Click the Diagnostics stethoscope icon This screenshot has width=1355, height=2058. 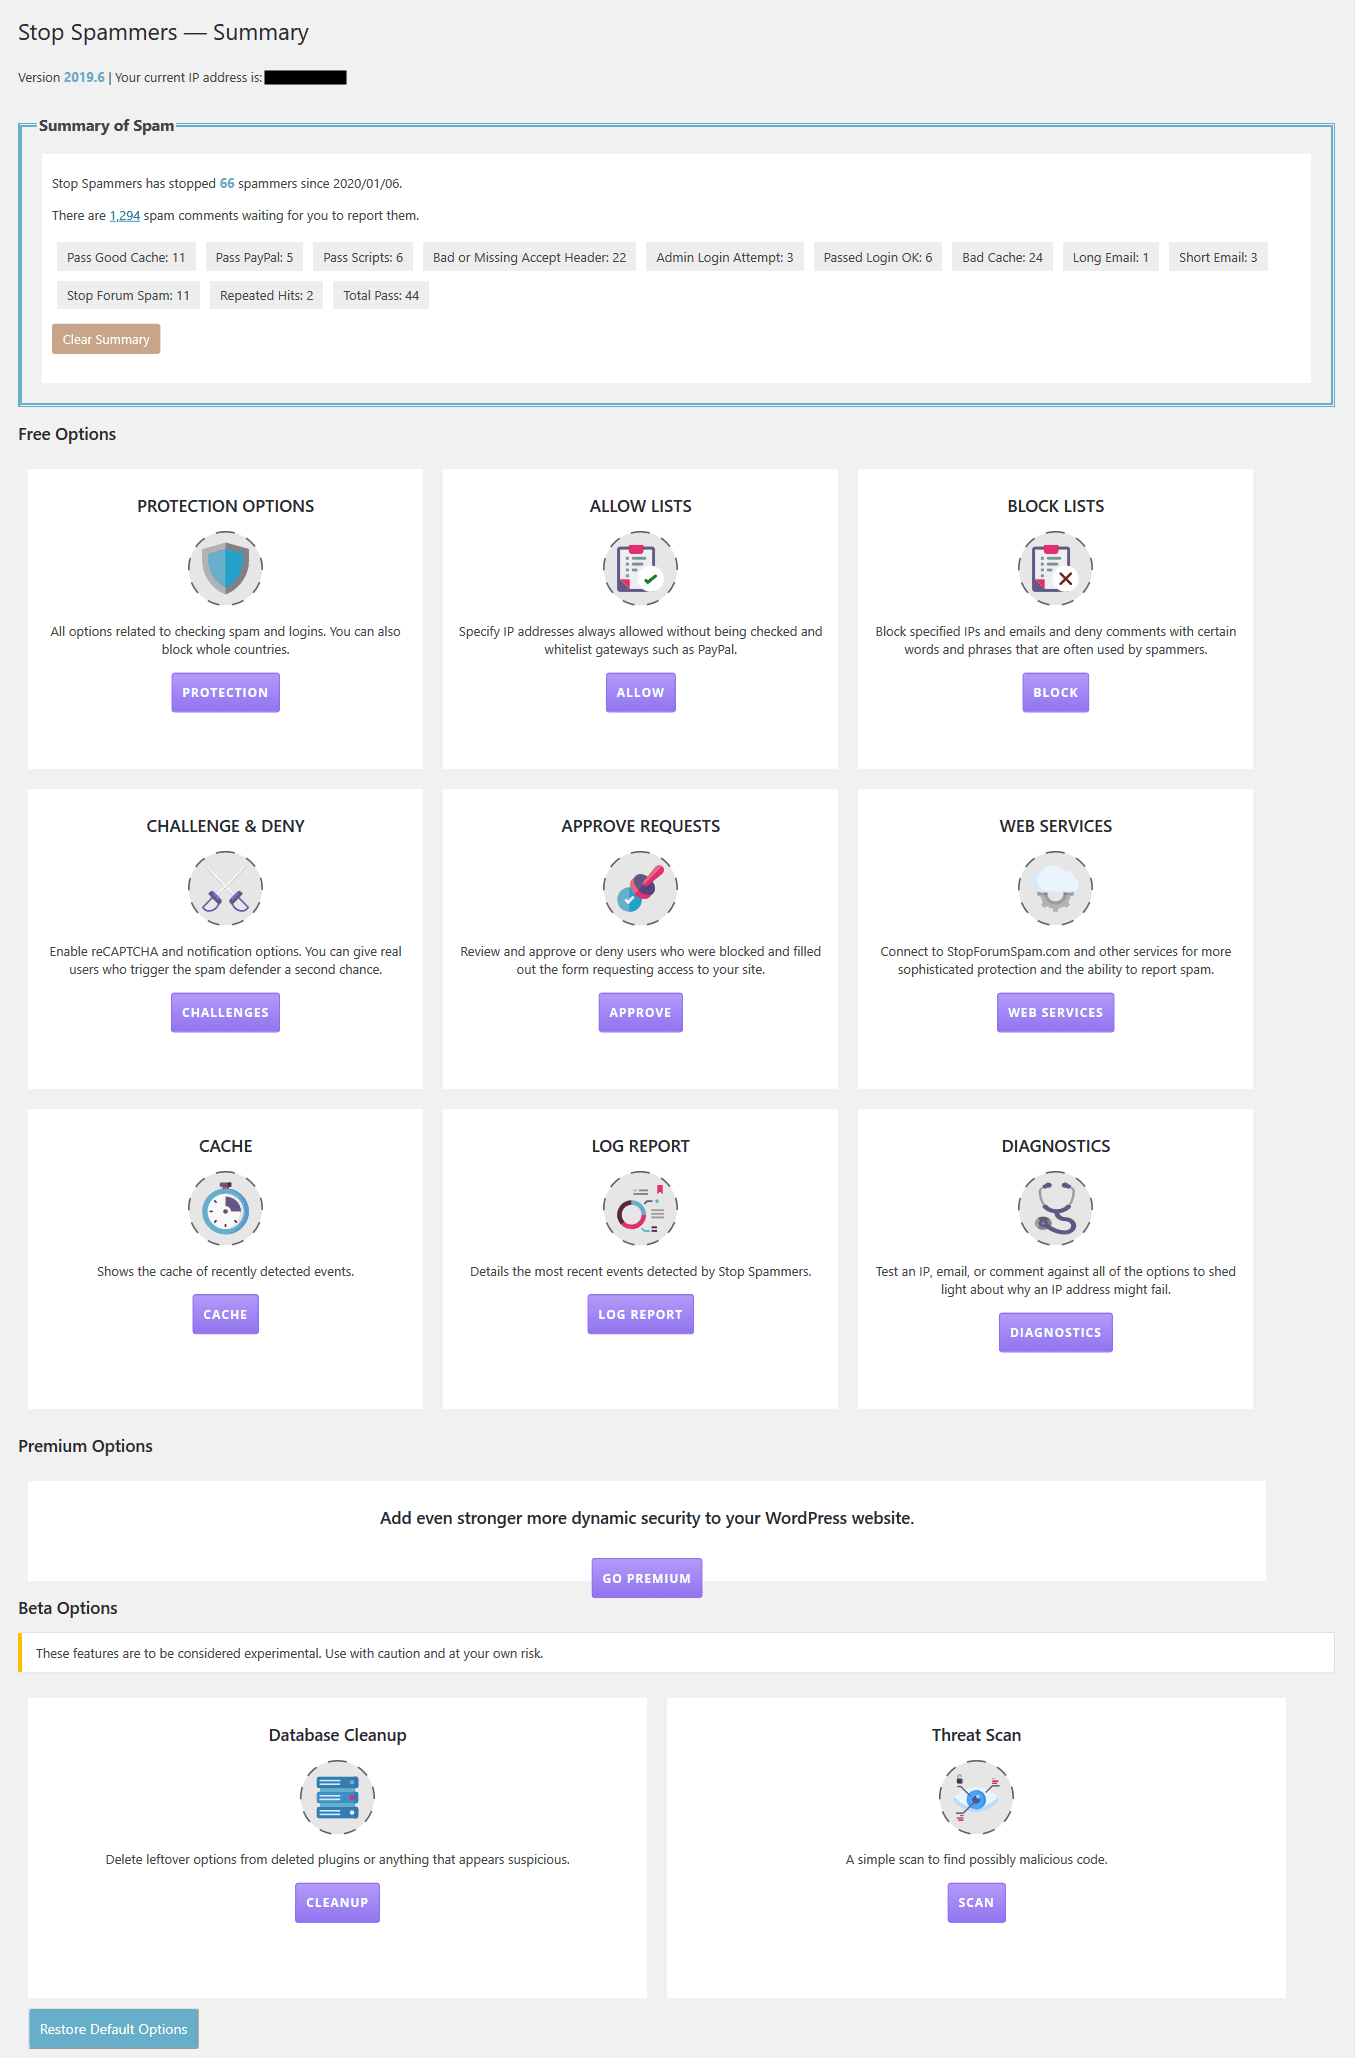pos(1055,1208)
